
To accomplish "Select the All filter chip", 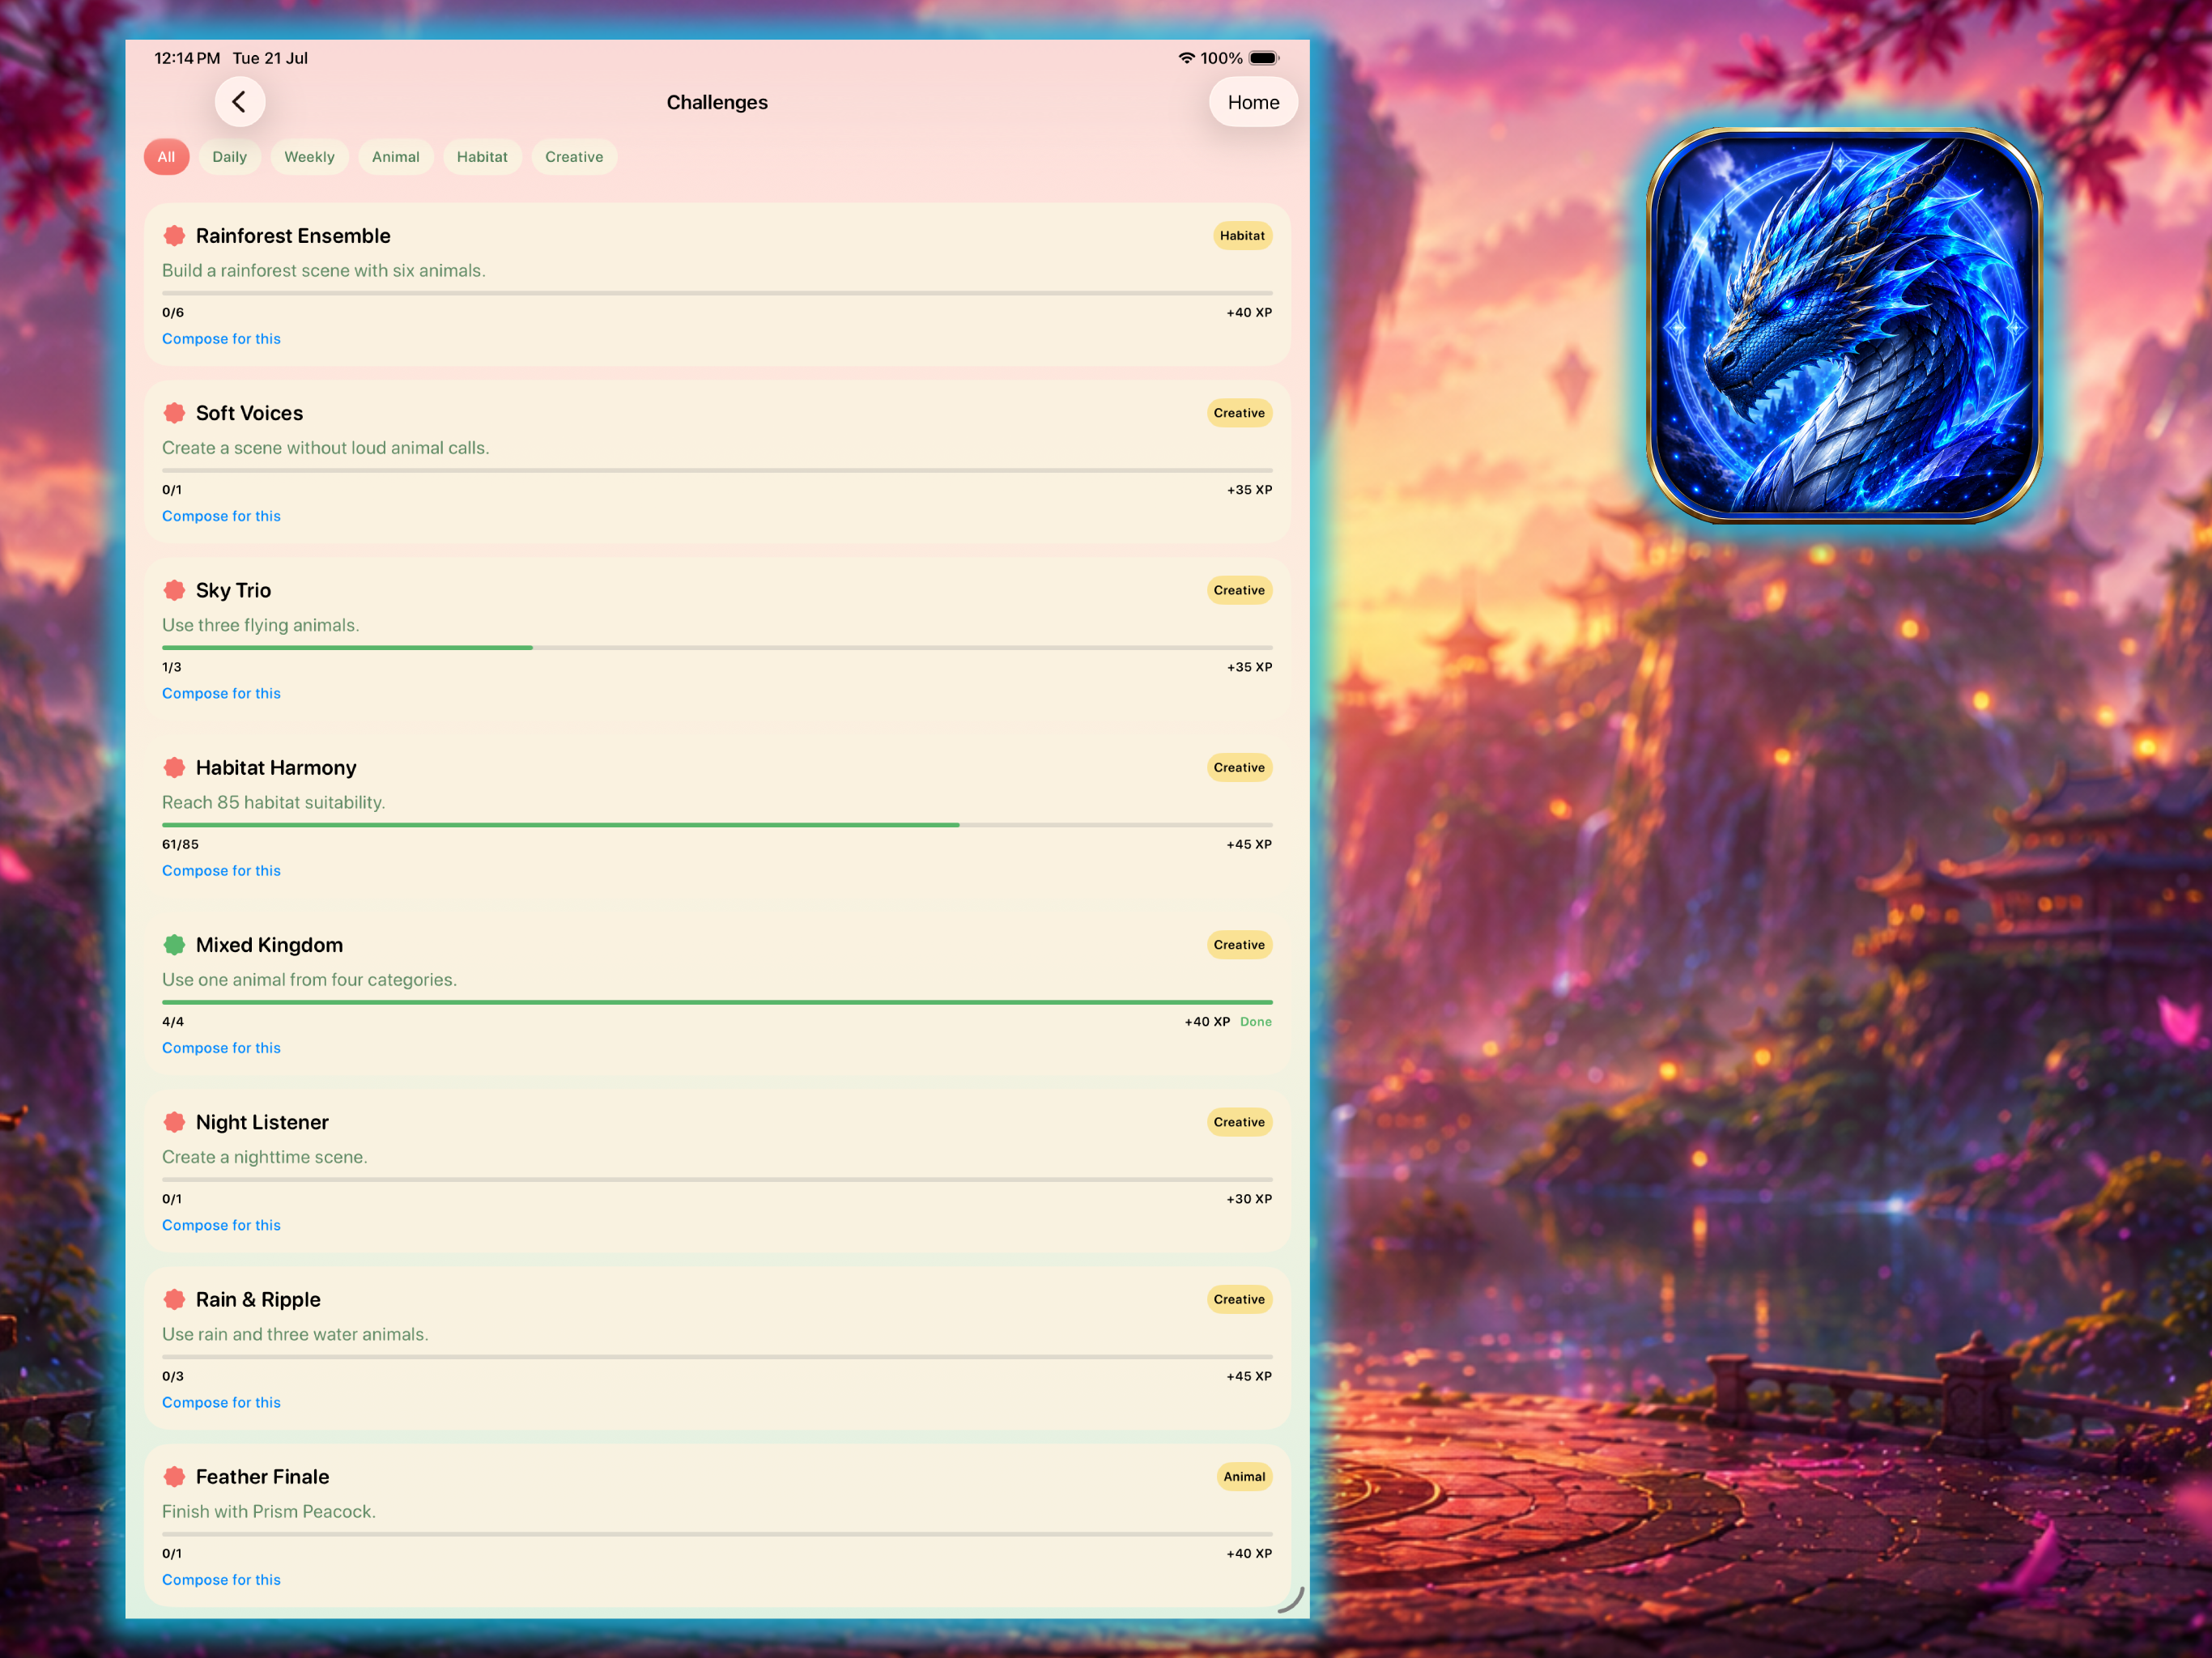I will (166, 157).
